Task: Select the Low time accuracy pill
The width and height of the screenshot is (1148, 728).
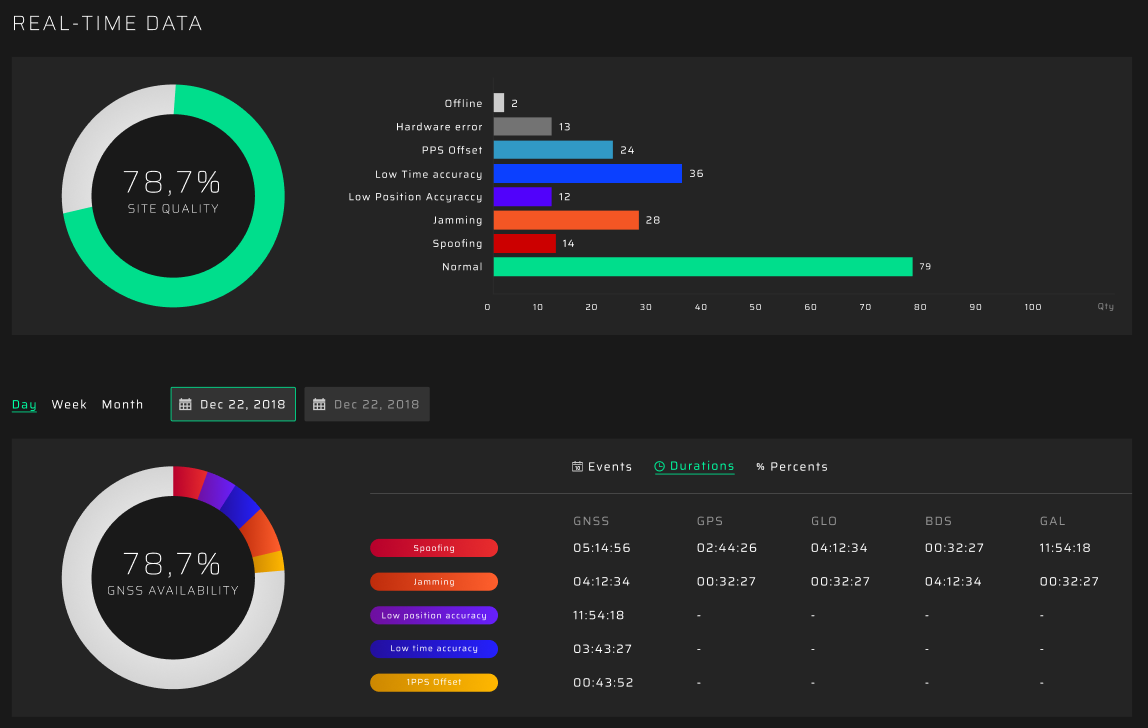Action: click(x=434, y=649)
